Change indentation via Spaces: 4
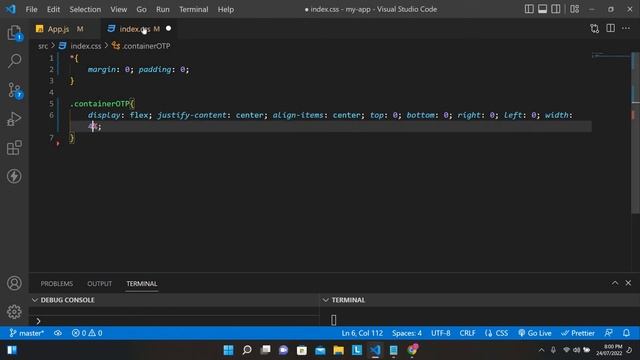640x360 pixels. point(407,333)
